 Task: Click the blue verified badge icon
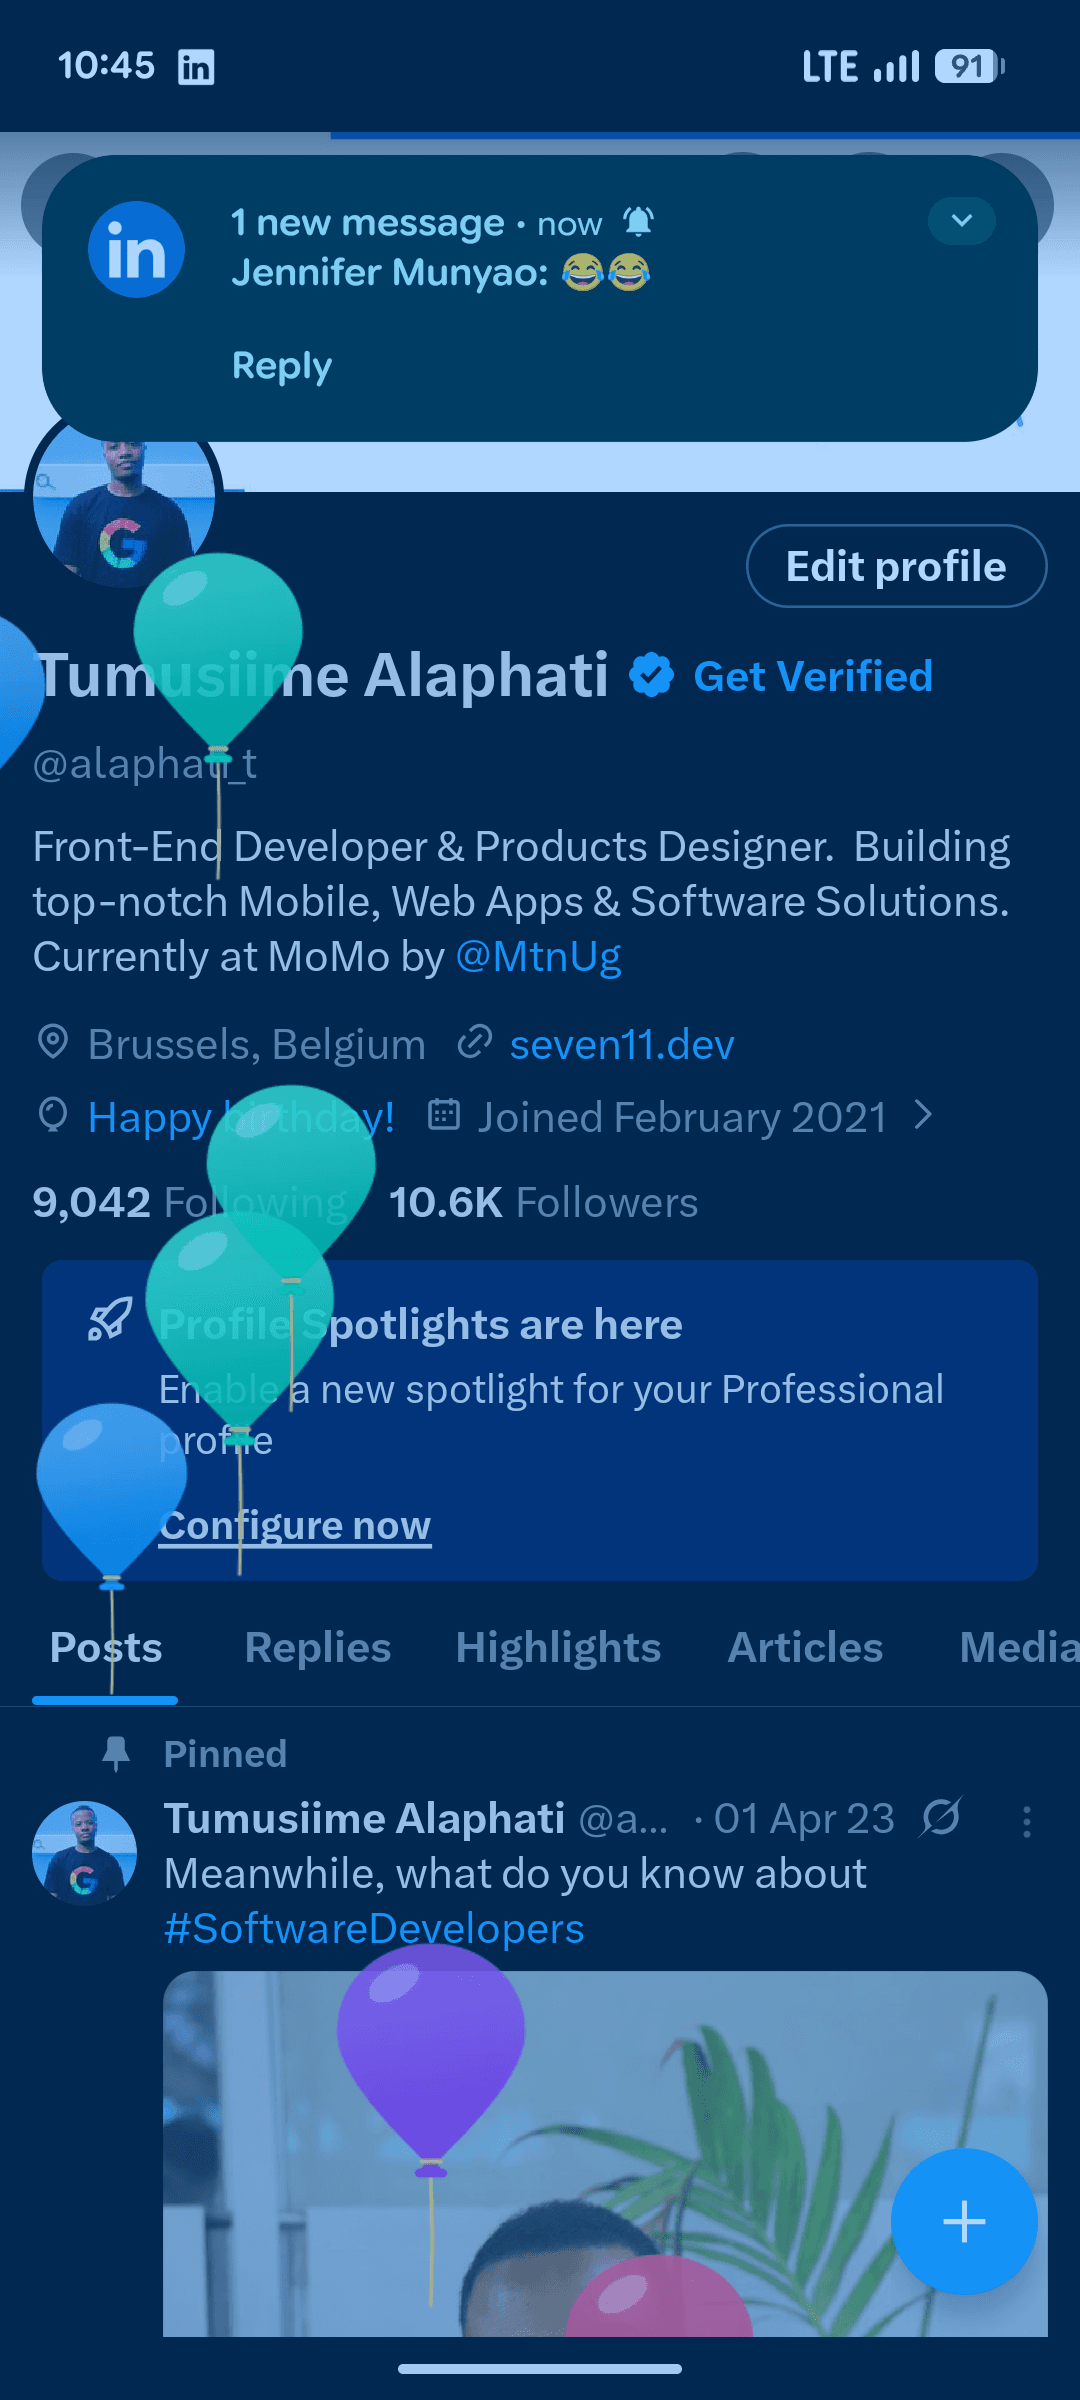coord(651,675)
